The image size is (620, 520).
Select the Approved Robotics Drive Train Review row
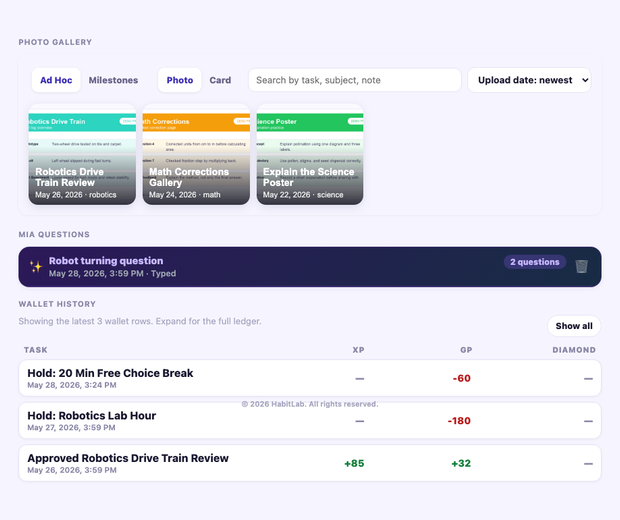[x=310, y=463]
